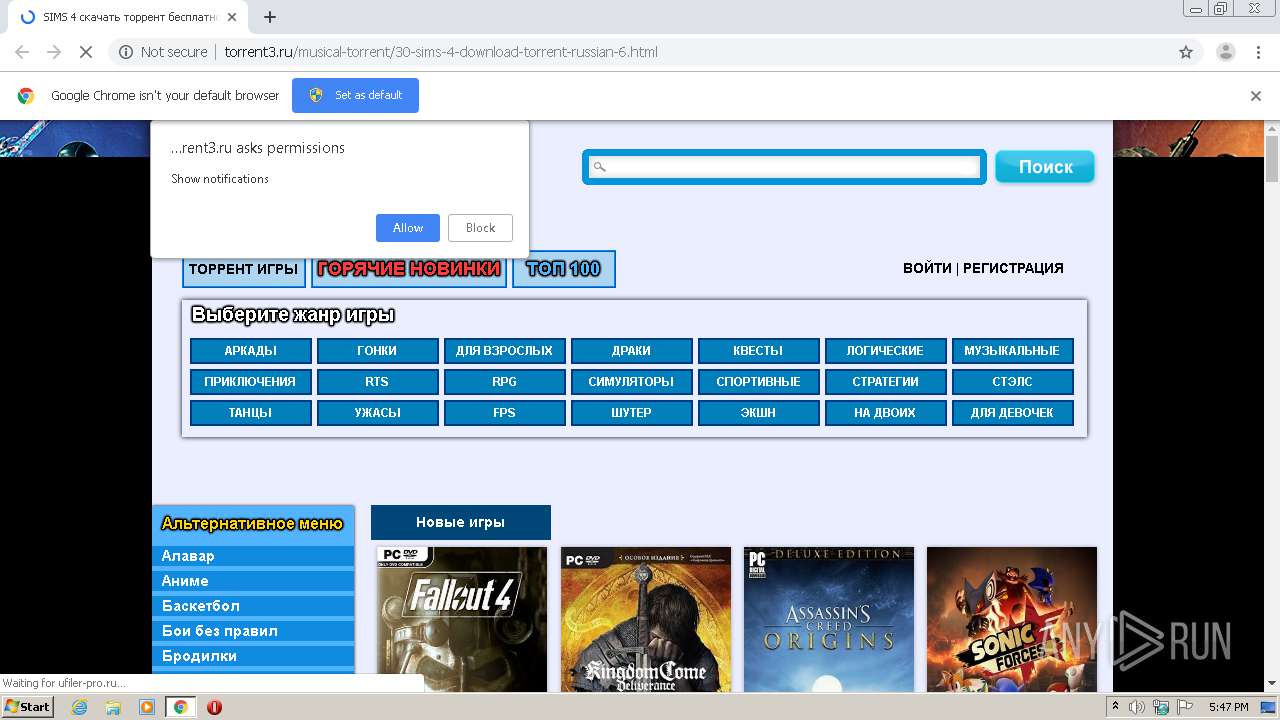
Task: Stop loading the page
Action: click(86, 52)
